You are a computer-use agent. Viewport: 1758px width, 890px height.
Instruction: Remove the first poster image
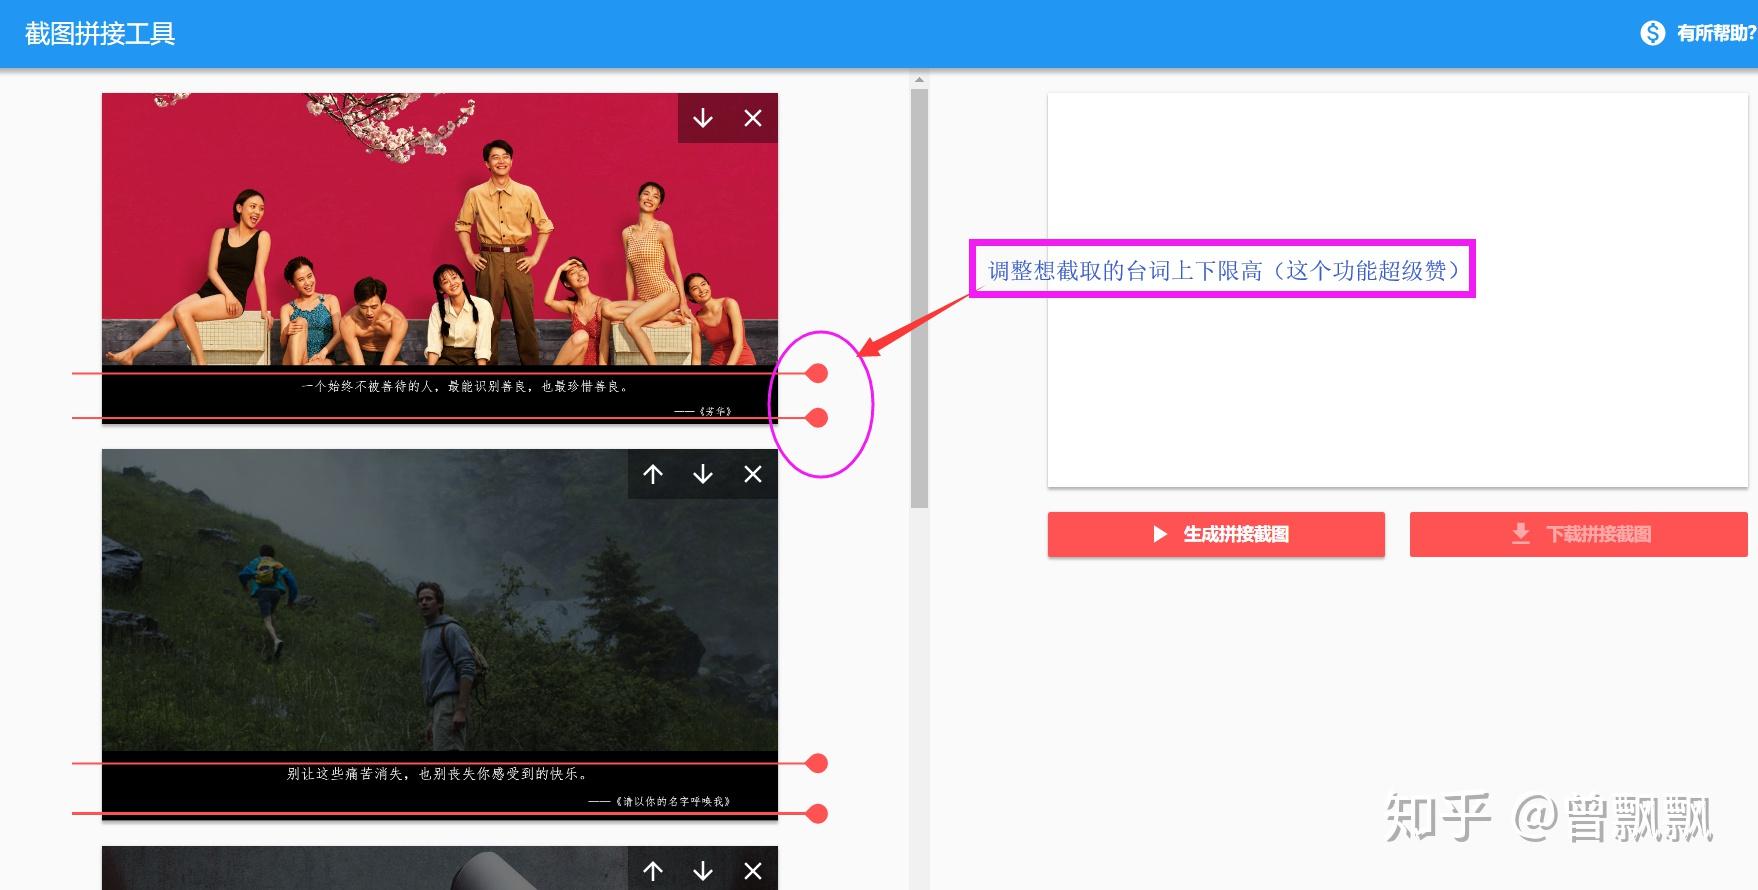(753, 118)
